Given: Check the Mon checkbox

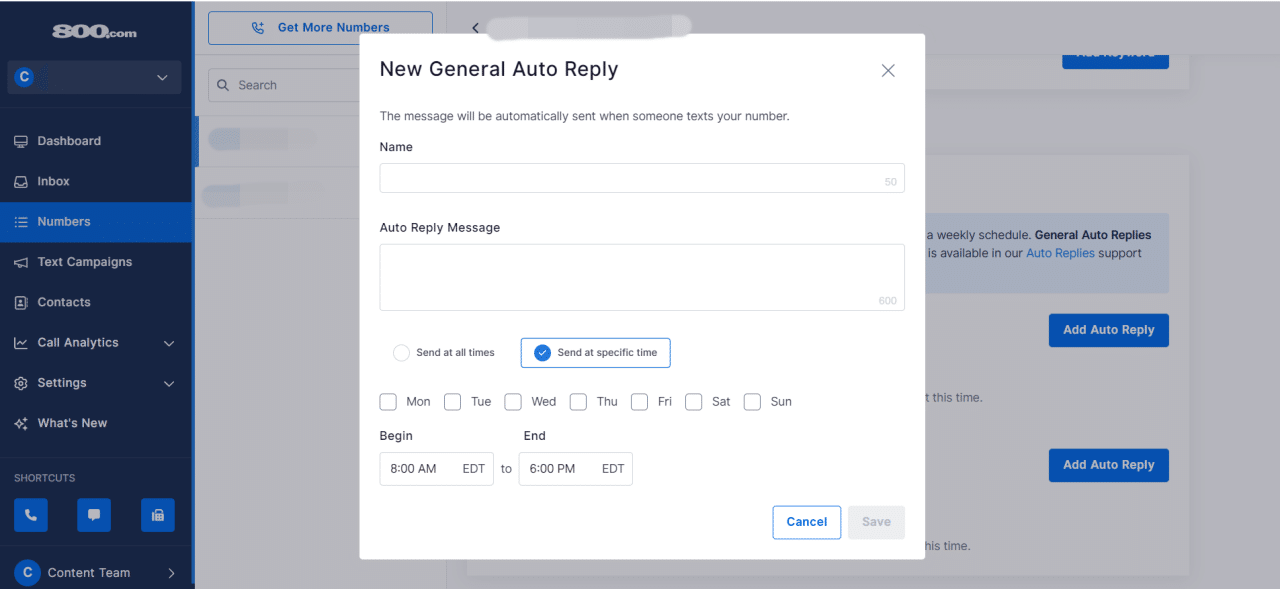Looking at the screenshot, I should [388, 401].
